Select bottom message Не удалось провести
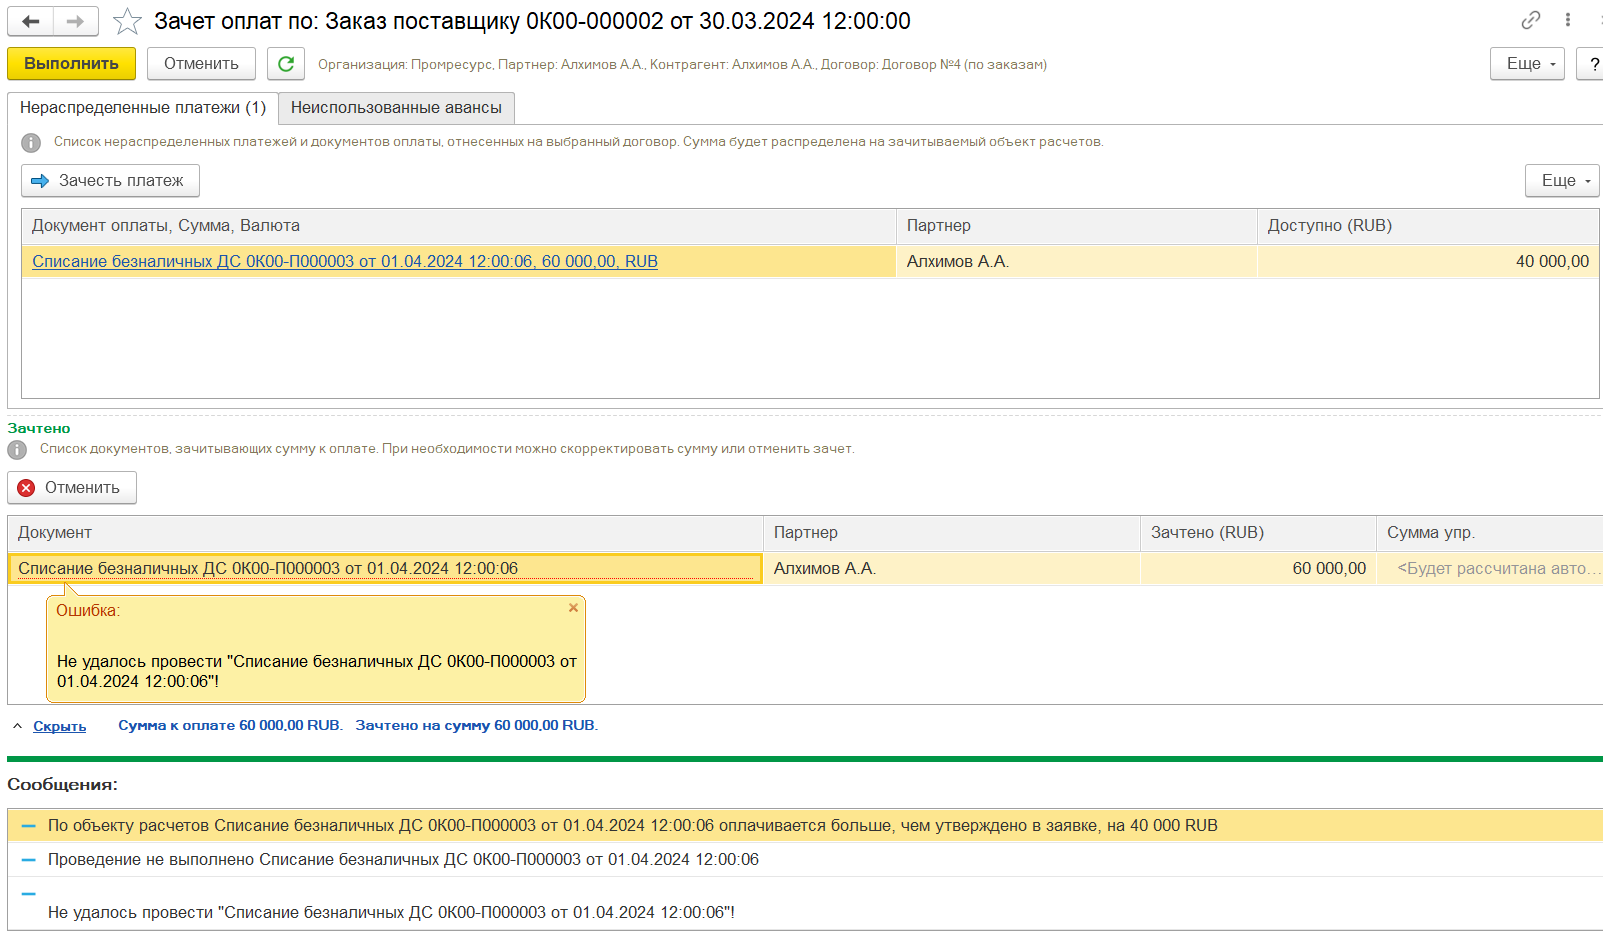This screenshot has width=1603, height=931. (x=805, y=903)
